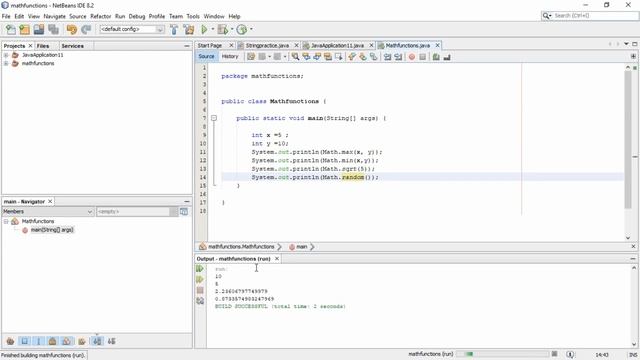640x360 pixels.
Task: Run the project with green play icon
Action: [x=204, y=29]
